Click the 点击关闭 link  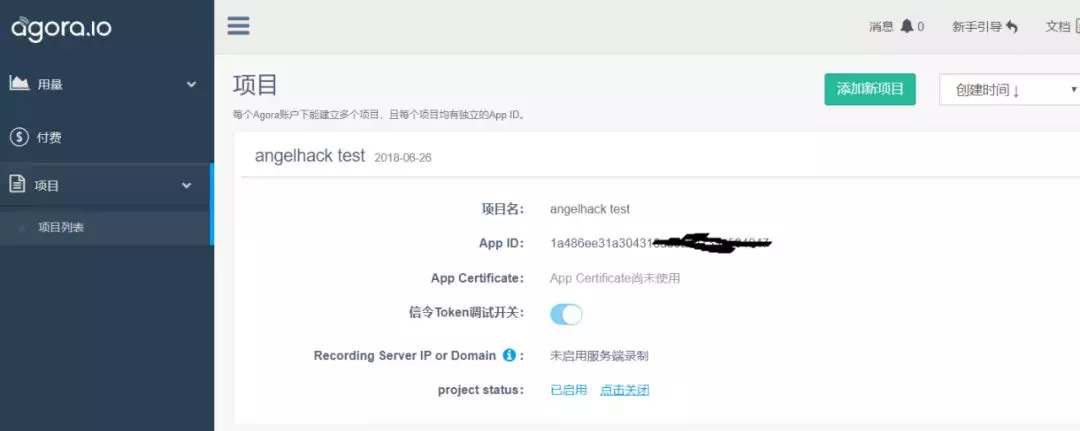pyautogui.click(x=624, y=390)
